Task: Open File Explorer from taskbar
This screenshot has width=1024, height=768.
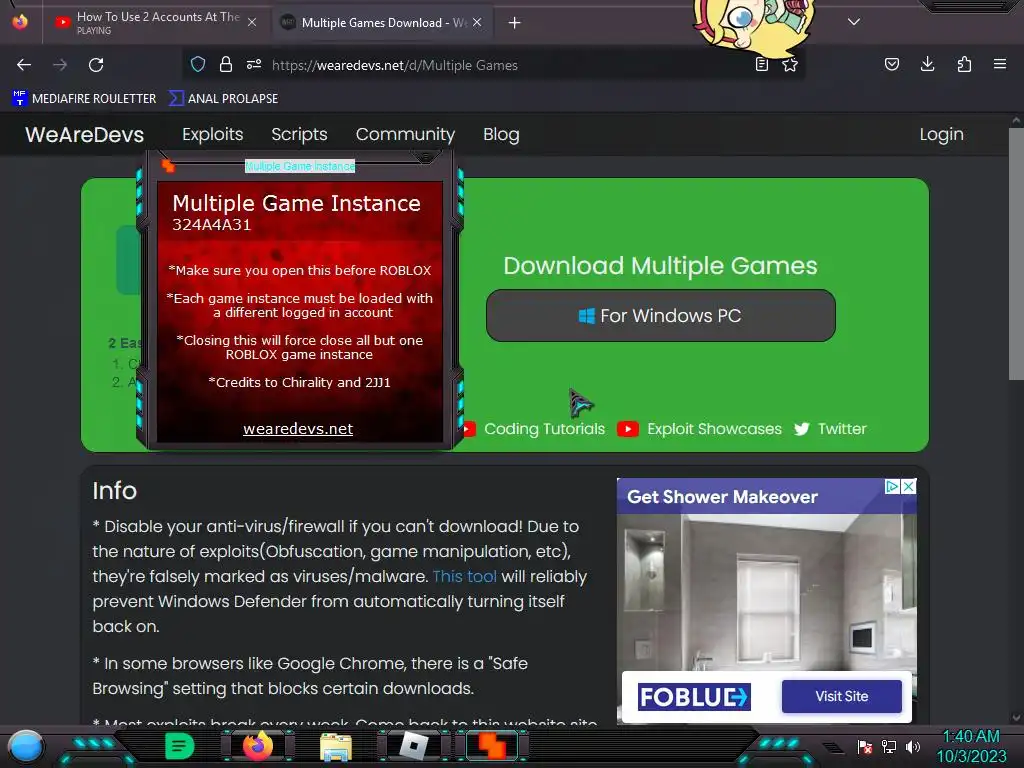Action: click(336, 747)
